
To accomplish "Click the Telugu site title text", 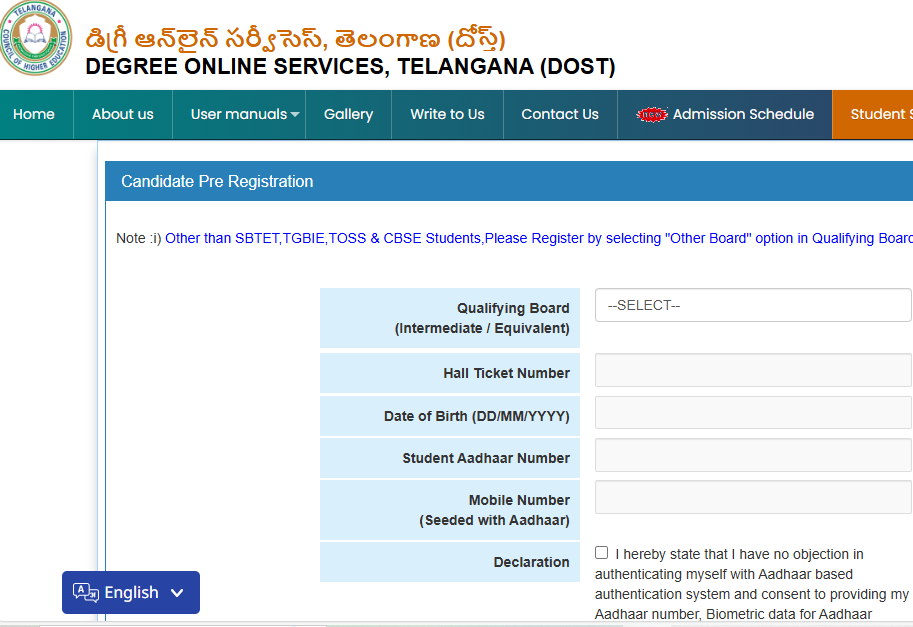I will pos(295,39).
